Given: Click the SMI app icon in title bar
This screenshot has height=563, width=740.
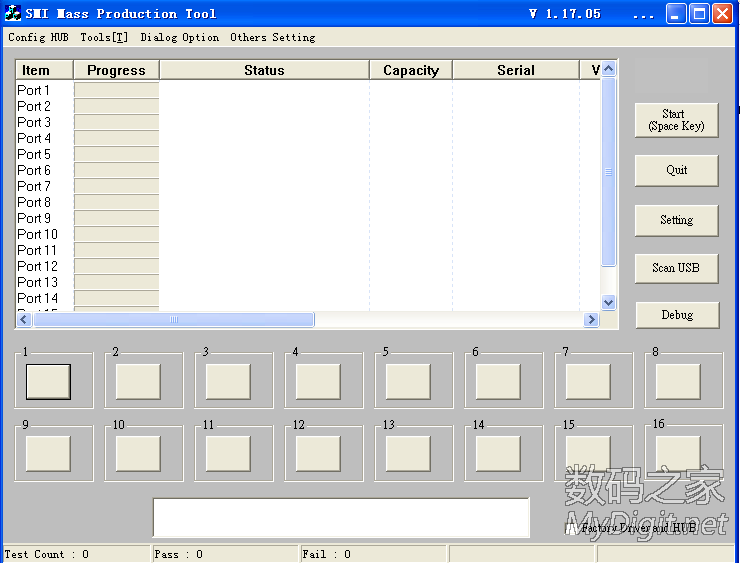Looking at the screenshot, I should pyautogui.click(x=13, y=13).
